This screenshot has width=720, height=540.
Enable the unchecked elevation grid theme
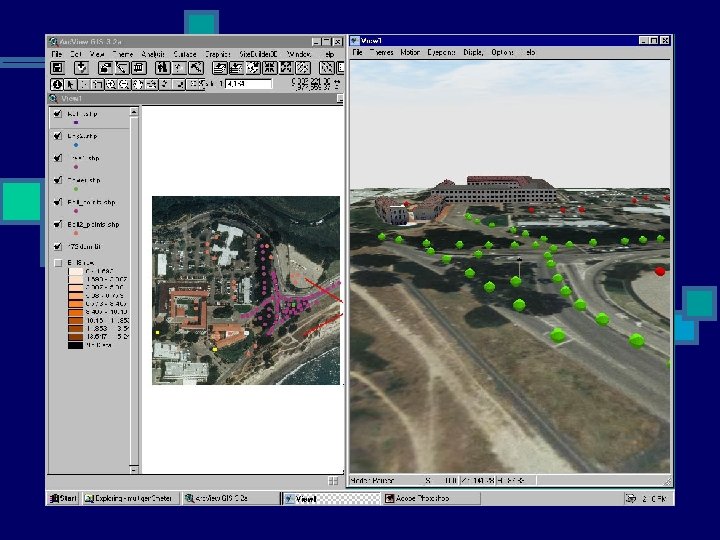click(58, 263)
